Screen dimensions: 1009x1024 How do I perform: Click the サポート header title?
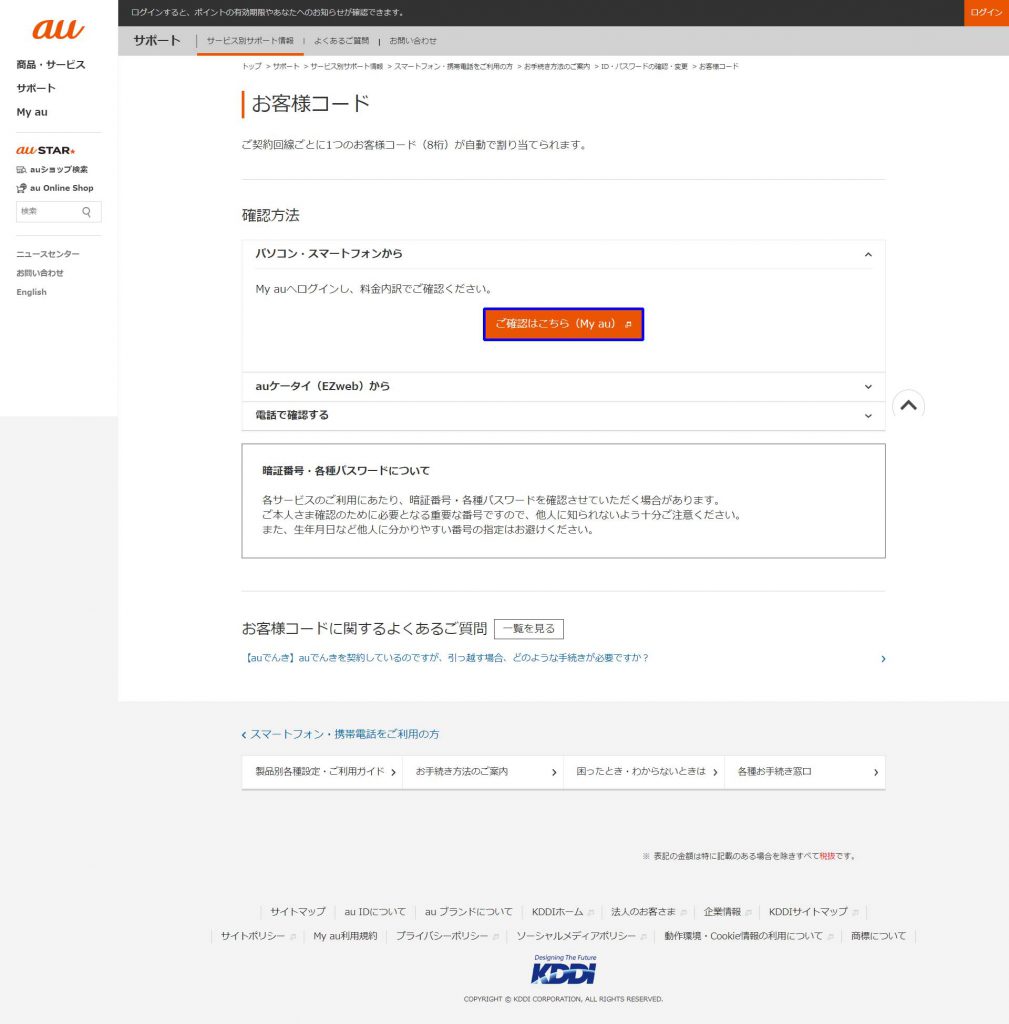click(x=157, y=40)
